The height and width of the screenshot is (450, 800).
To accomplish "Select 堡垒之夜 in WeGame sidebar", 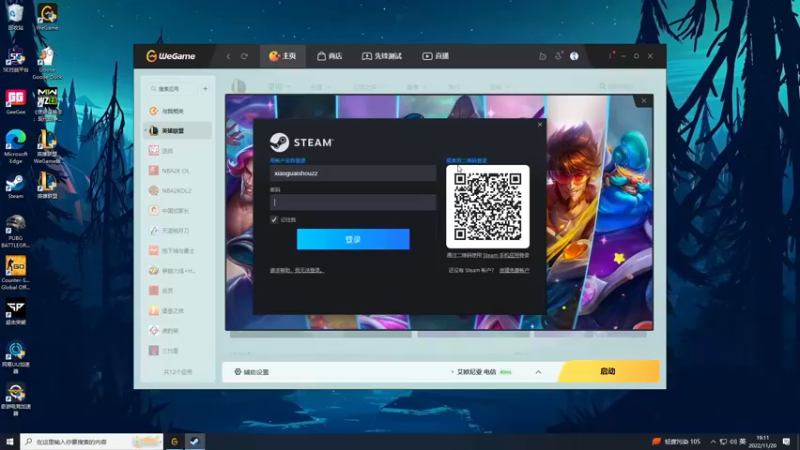I will pos(178,311).
